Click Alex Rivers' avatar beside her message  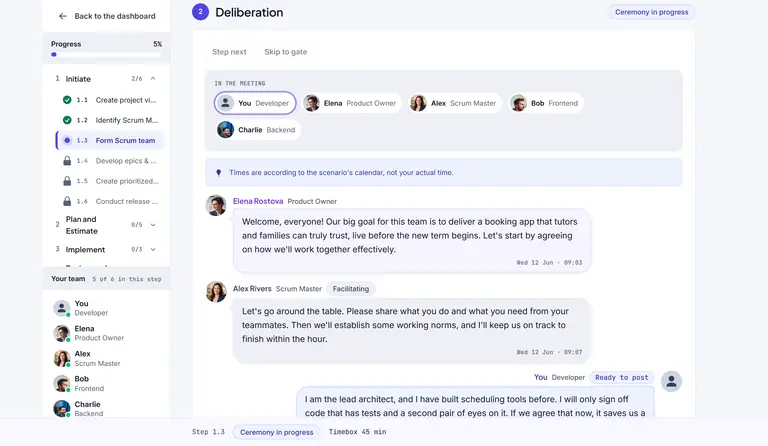[216, 292]
